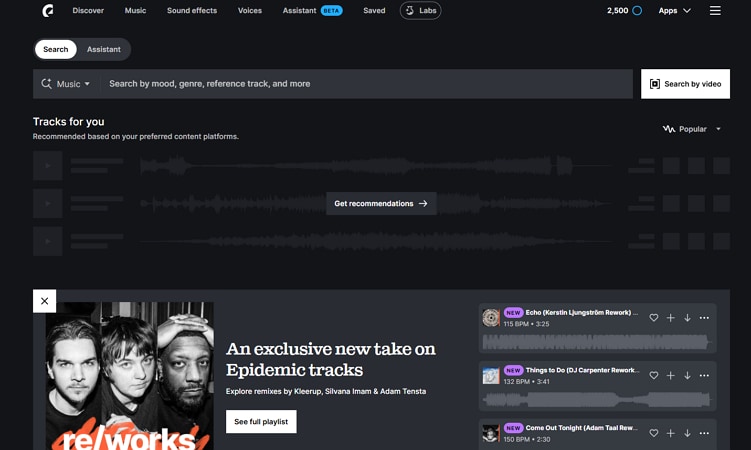Expand the Music search type dropdown
751x450 pixels.
(x=66, y=84)
